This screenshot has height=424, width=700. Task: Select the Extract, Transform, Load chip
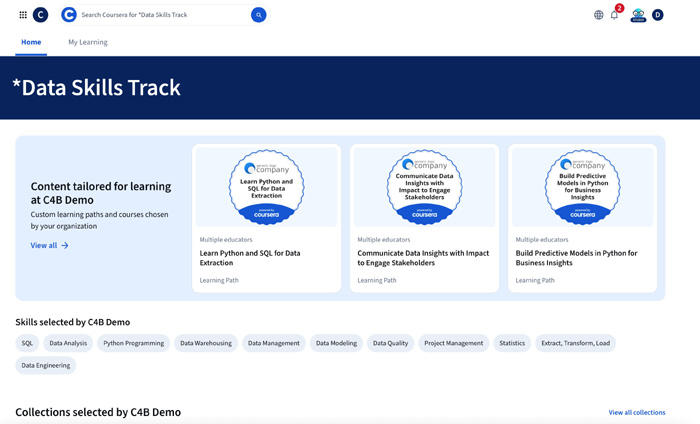click(x=575, y=343)
